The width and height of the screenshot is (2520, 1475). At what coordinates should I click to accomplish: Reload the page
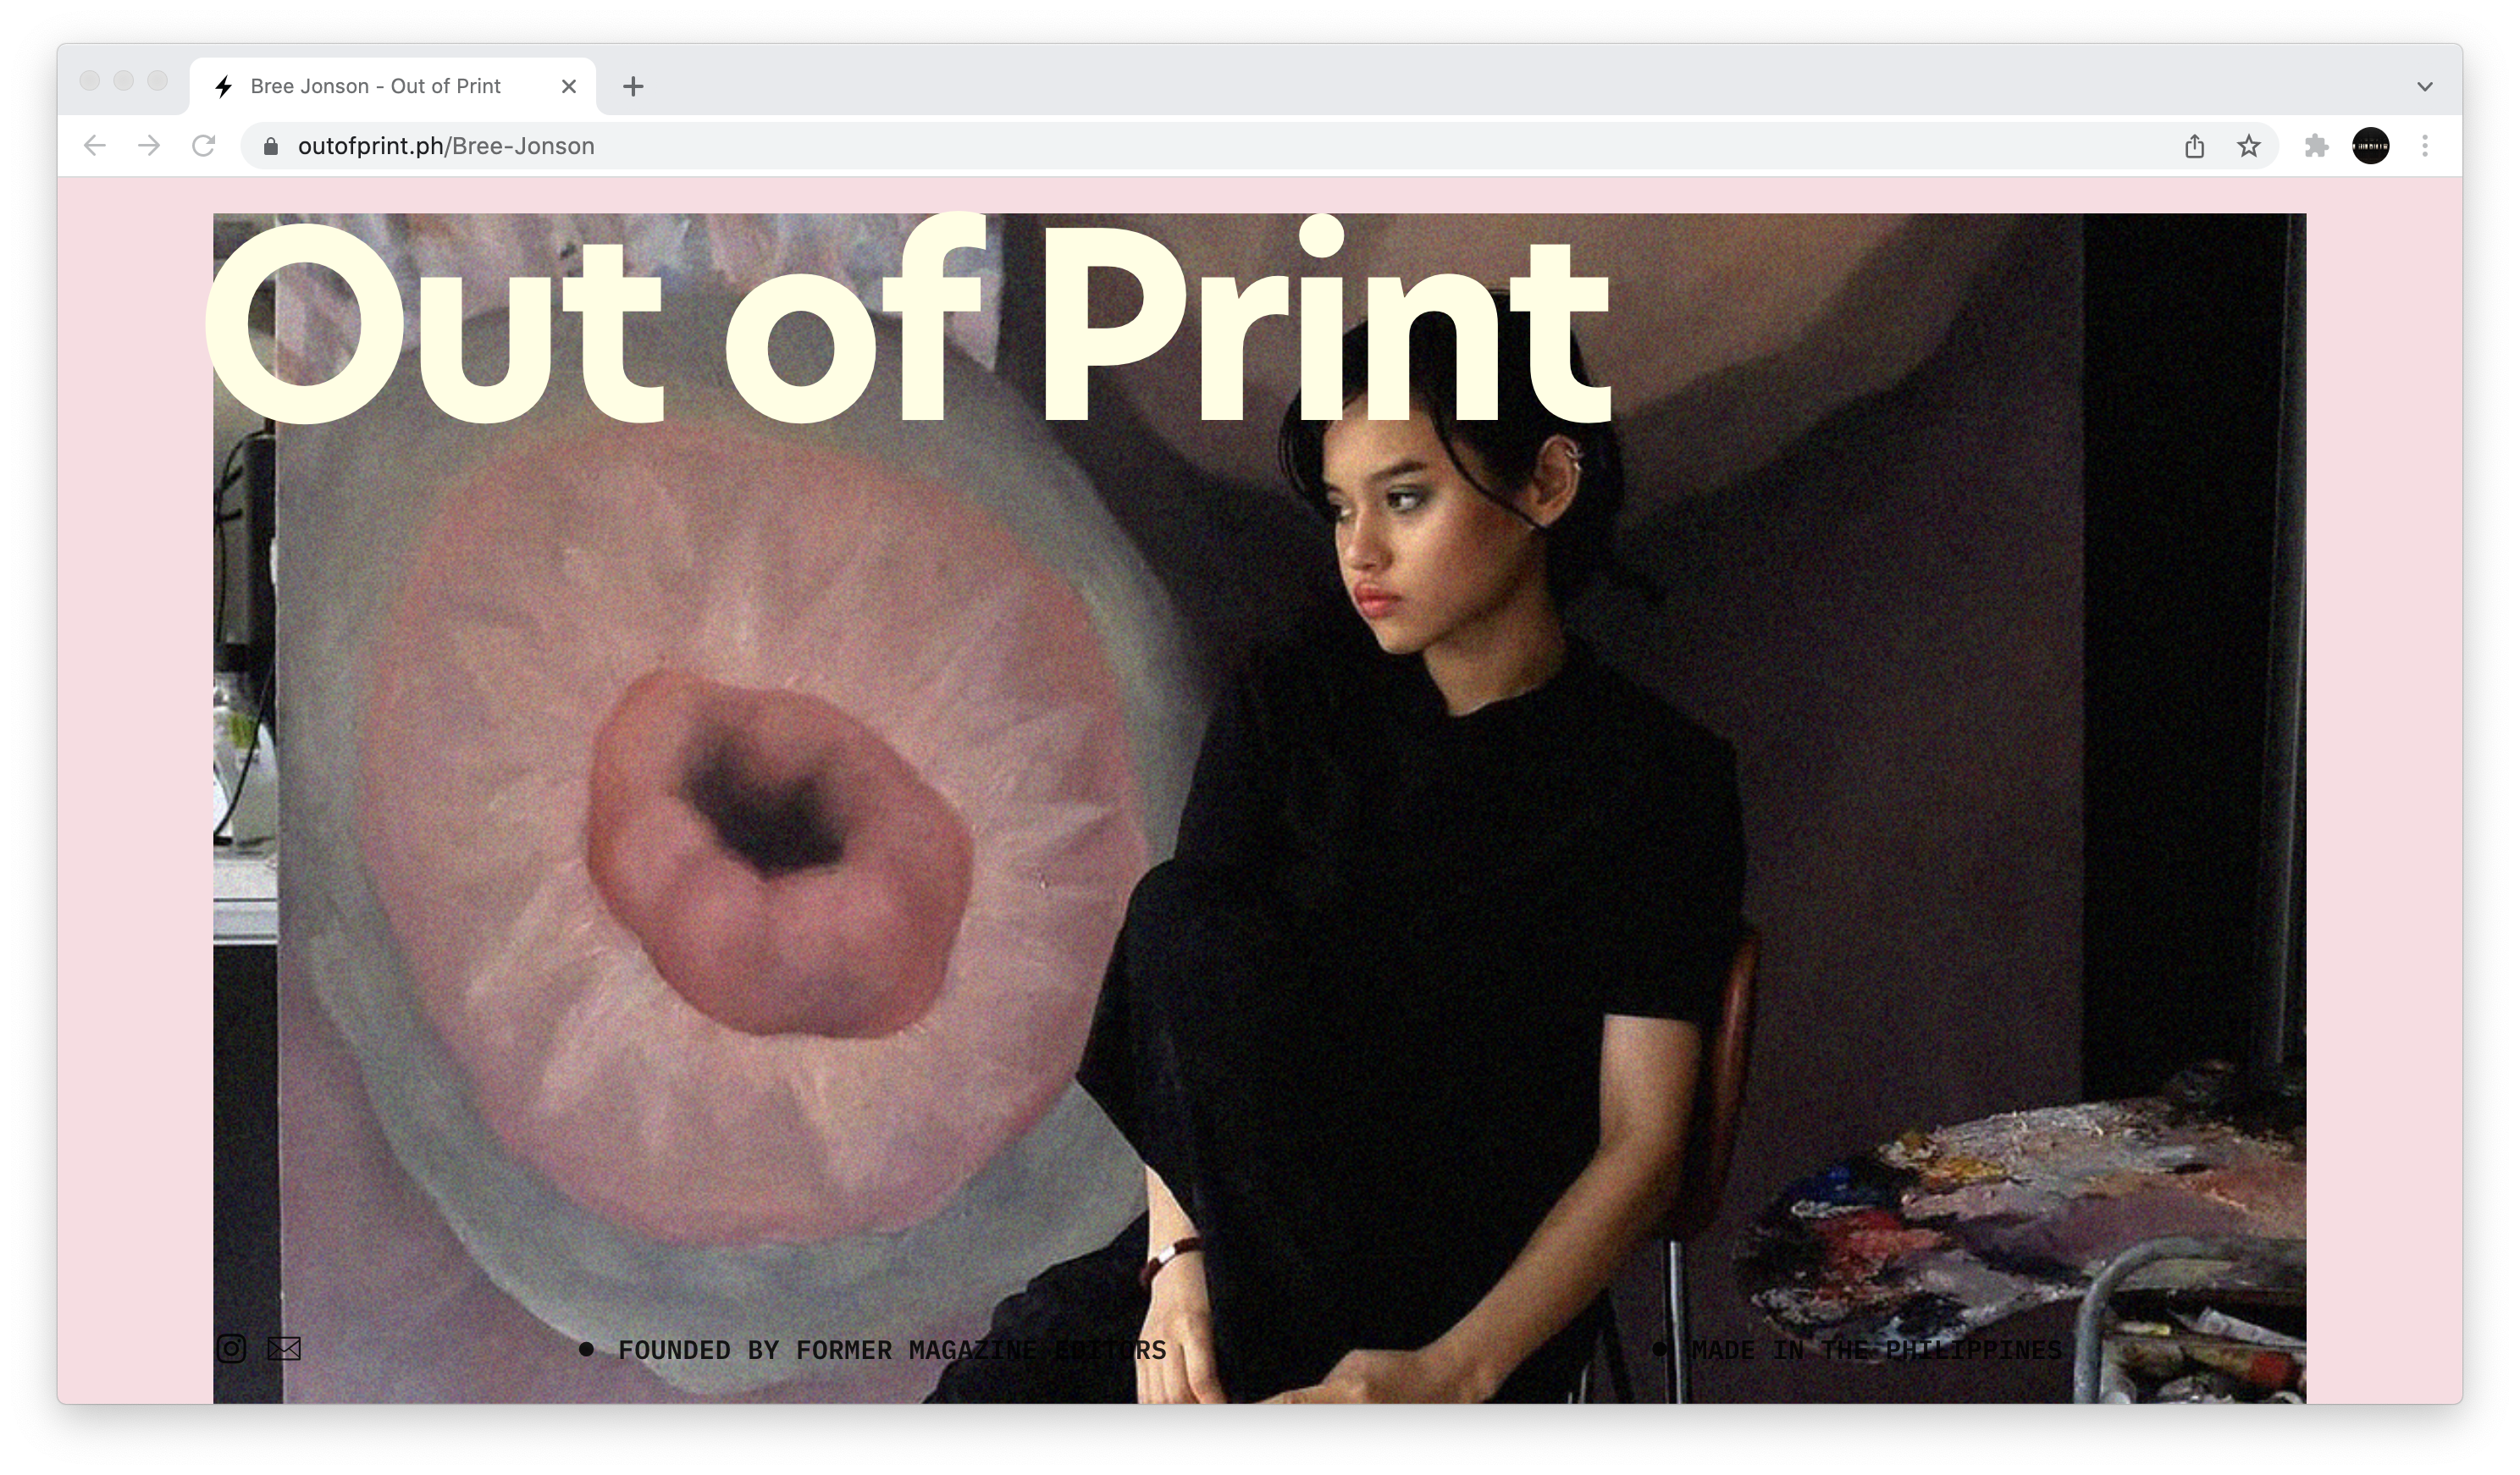pos(204,146)
